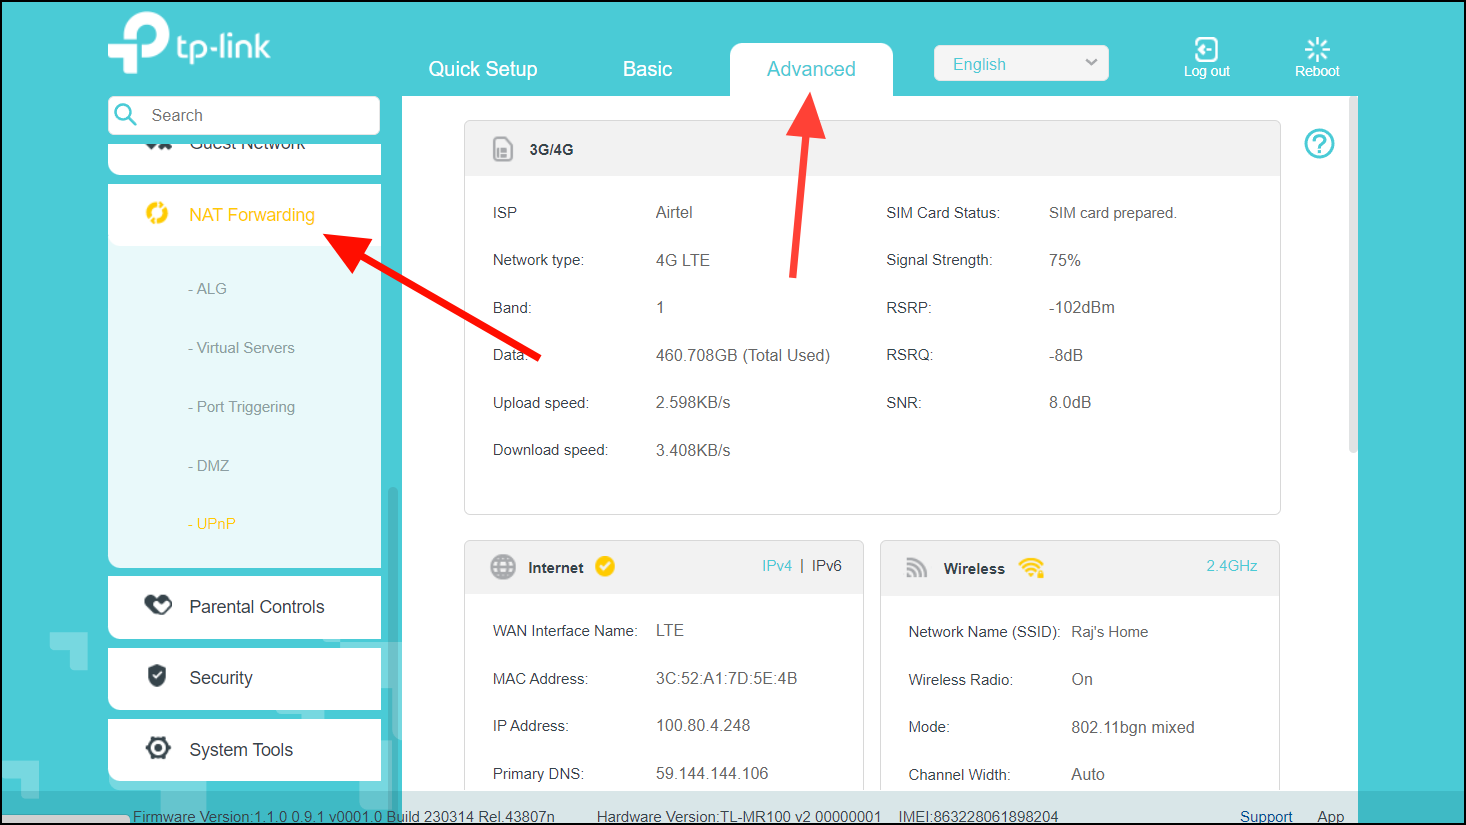Screen dimensions: 1466x825
Task: Click the Internet globe icon
Action: pos(503,567)
